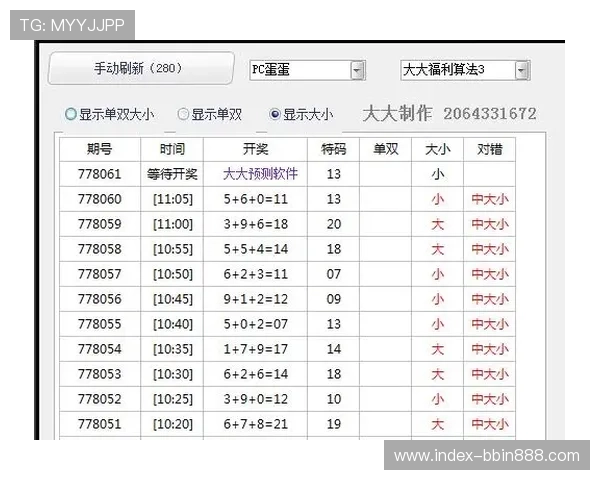Screen dimensions: 600x480
Task: Click the [10:35] time cell
Action: 172,349
